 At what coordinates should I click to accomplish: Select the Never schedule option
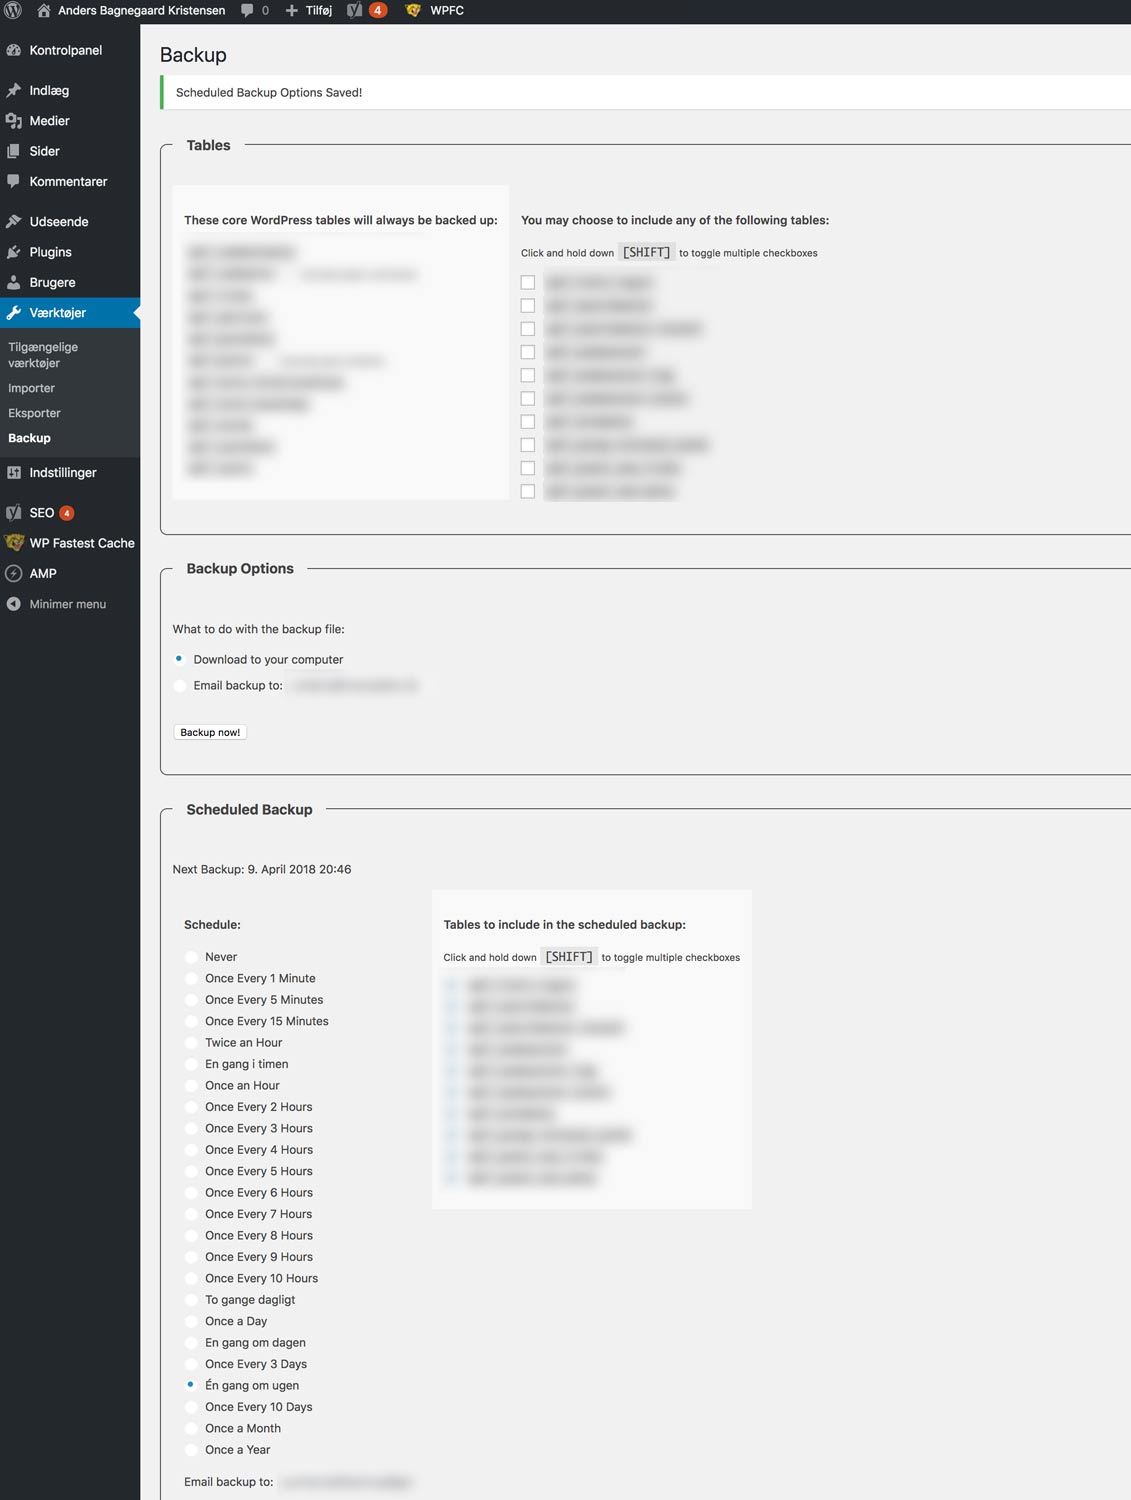coord(191,957)
